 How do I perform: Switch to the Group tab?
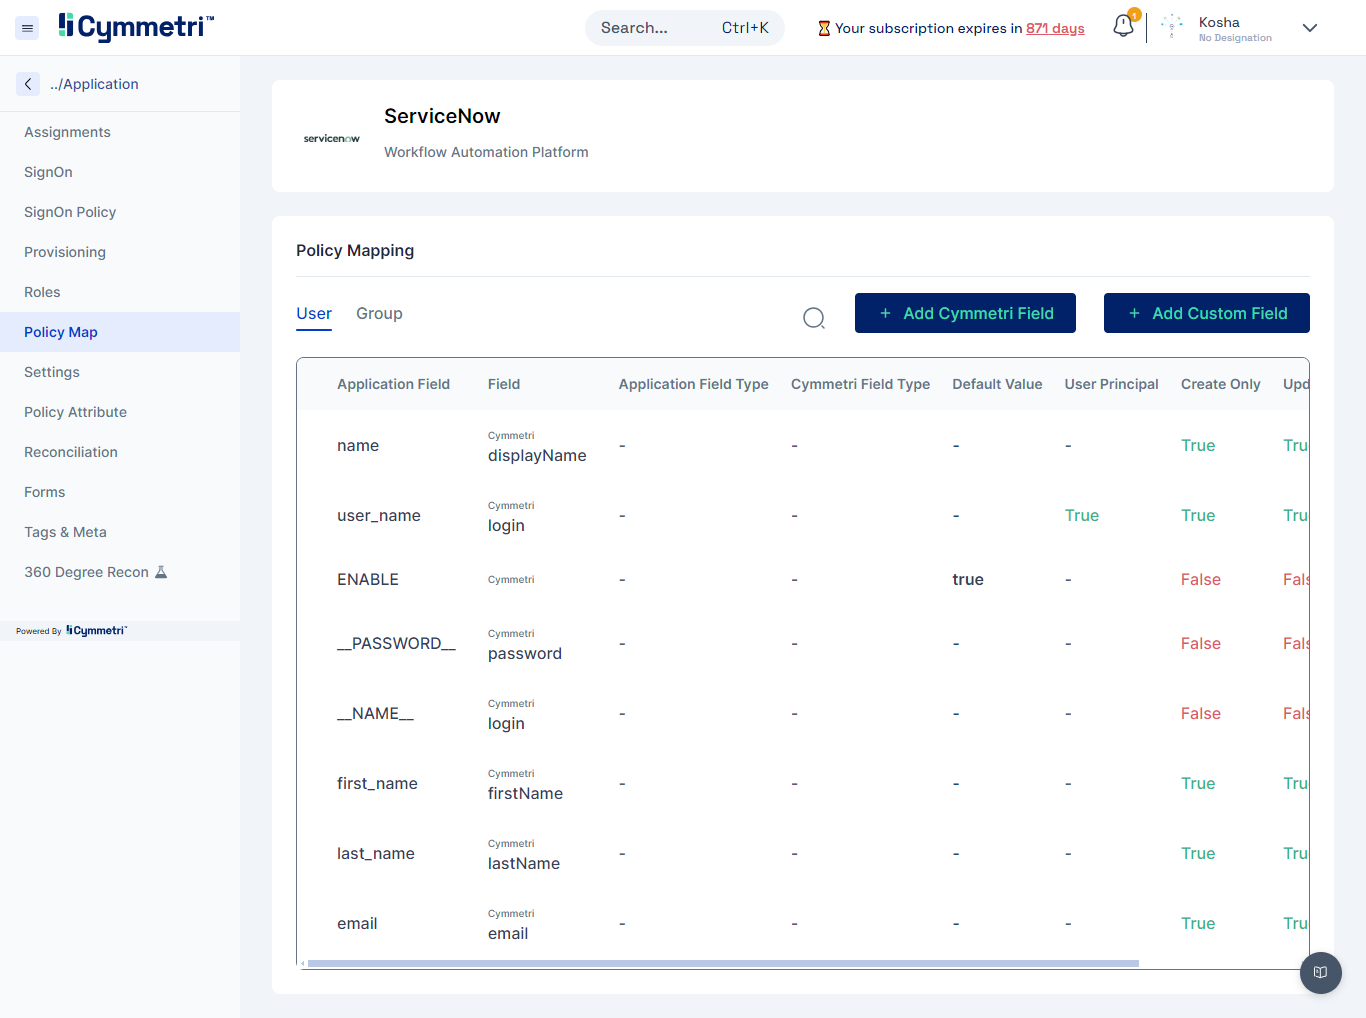click(x=379, y=313)
